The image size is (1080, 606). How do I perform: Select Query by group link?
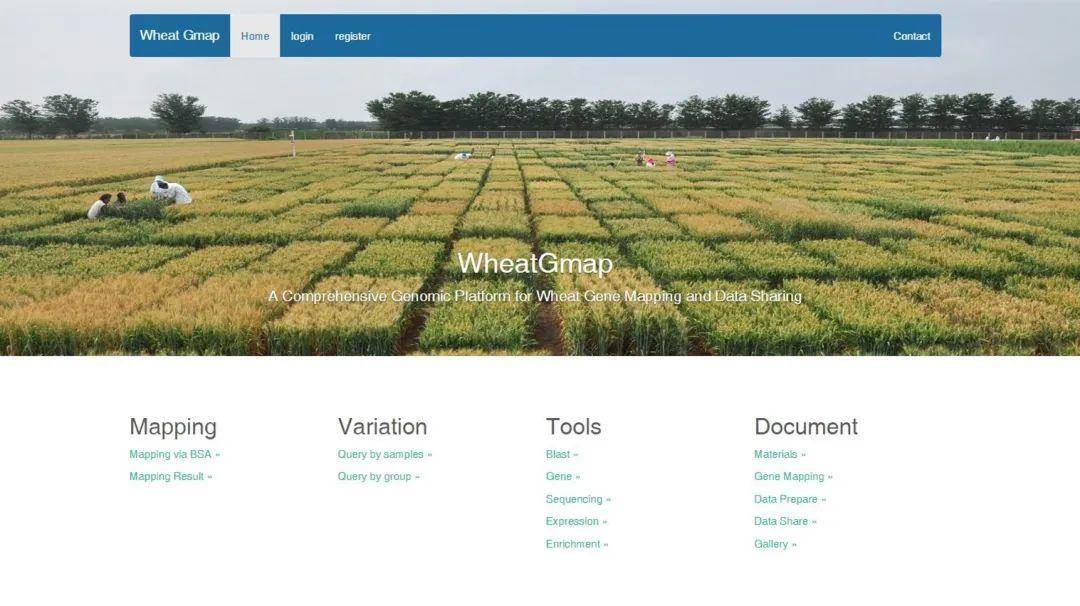(x=378, y=477)
